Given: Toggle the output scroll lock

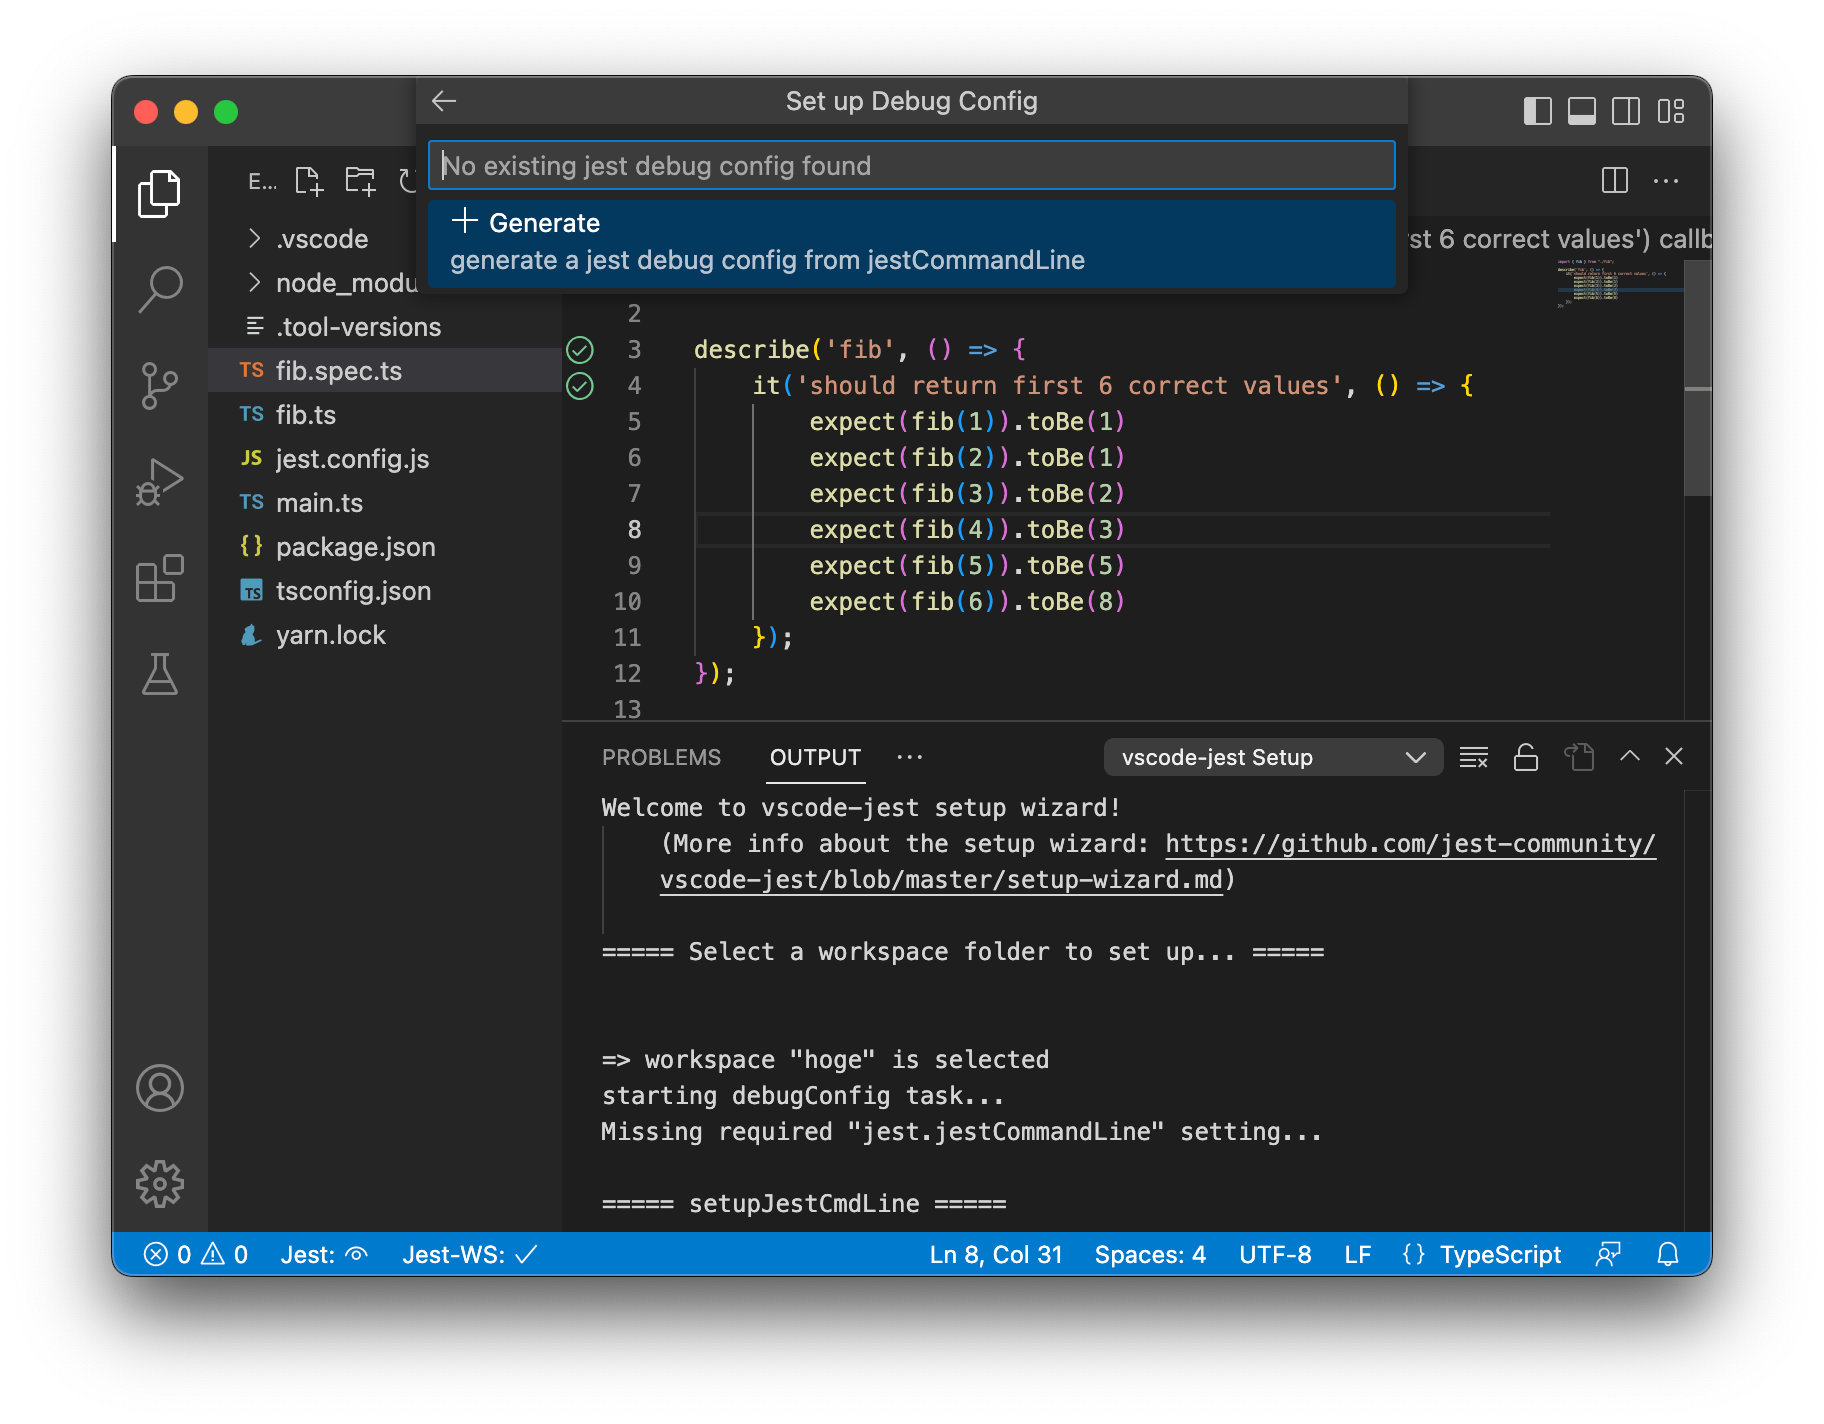Looking at the screenshot, I should pyautogui.click(x=1525, y=757).
